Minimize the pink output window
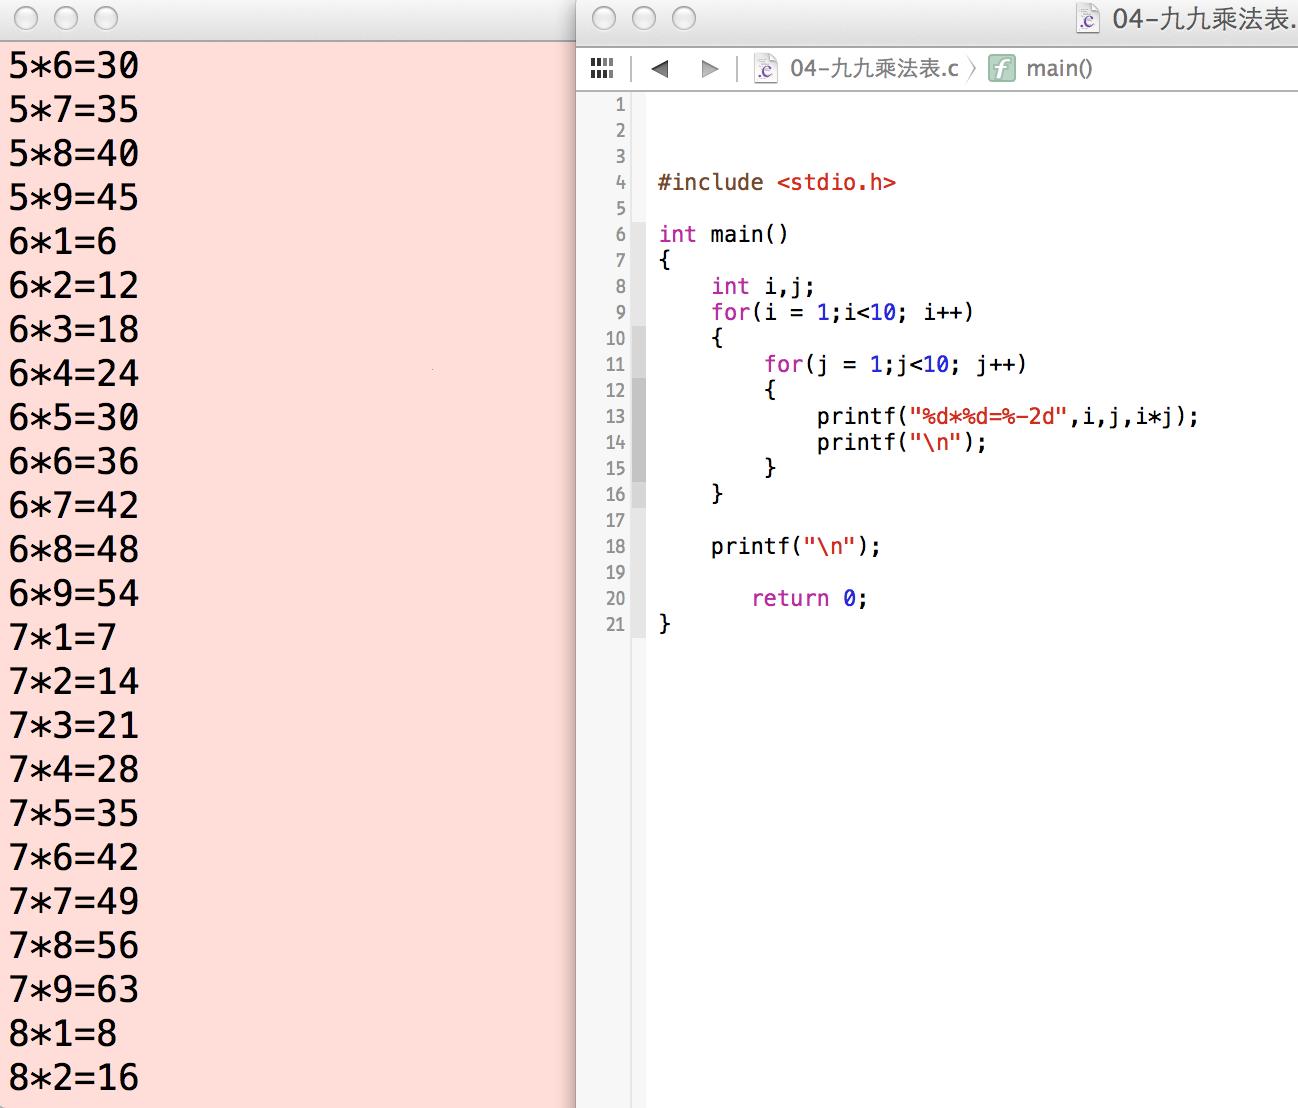1298x1108 pixels. point(66,18)
